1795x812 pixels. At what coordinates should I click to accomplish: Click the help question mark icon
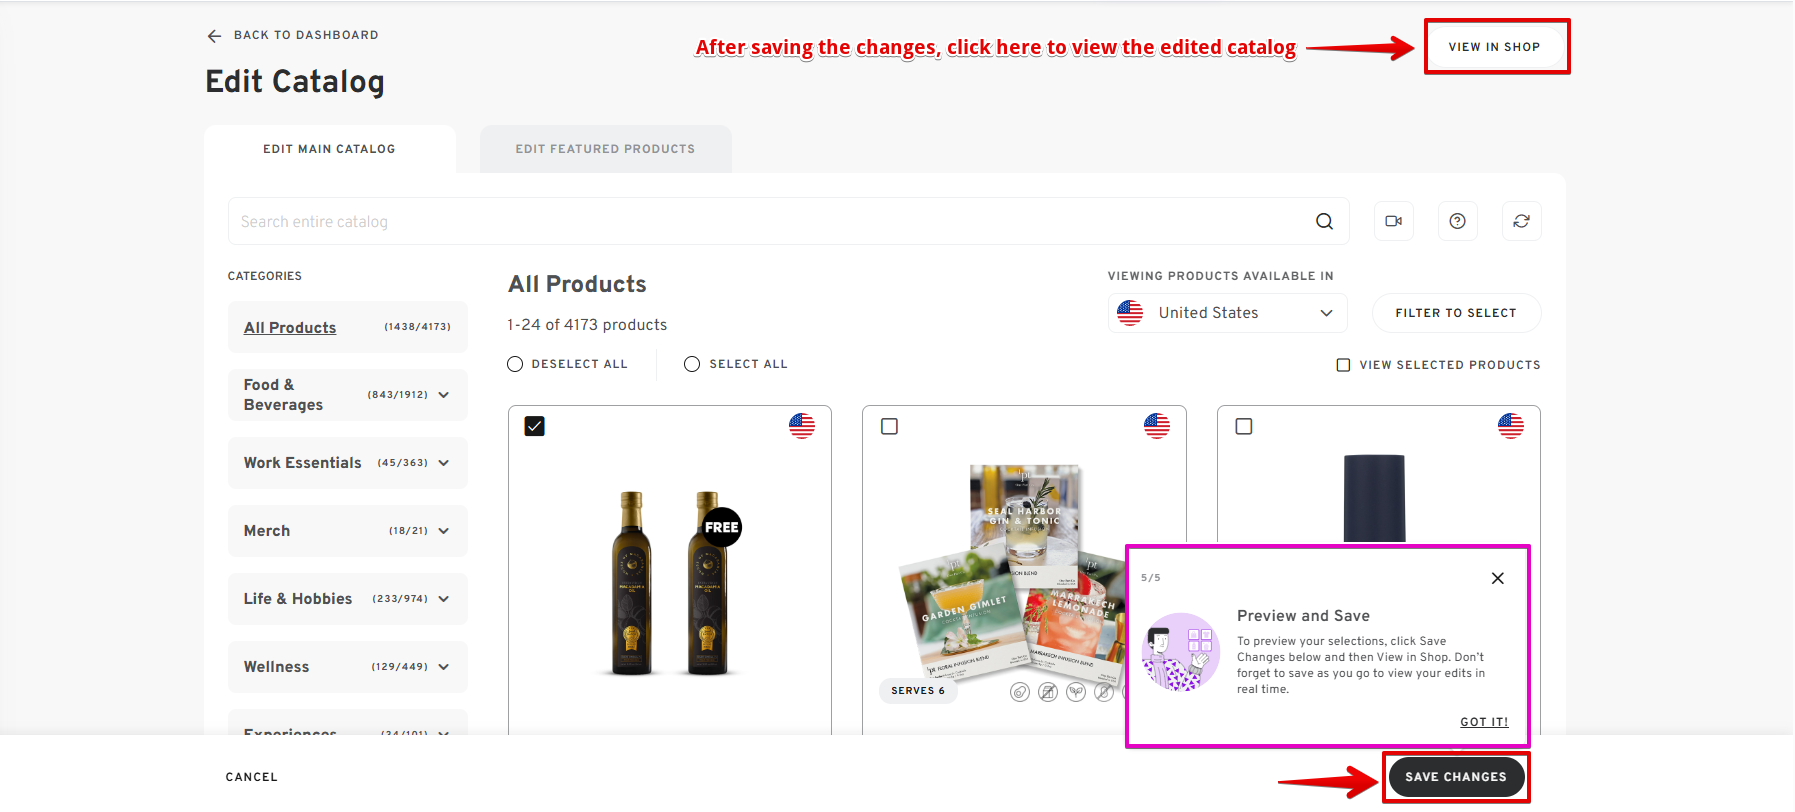1457,221
